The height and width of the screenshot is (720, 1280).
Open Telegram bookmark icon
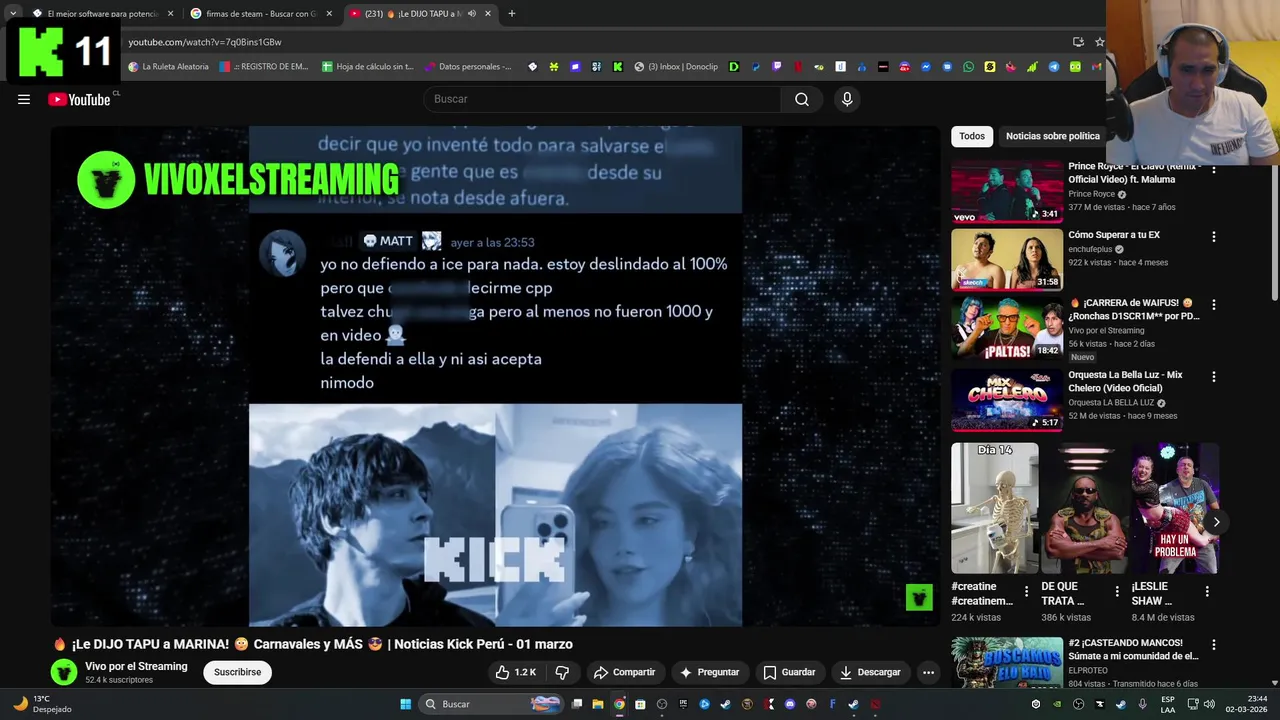pyautogui.click(x=1053, y=67)
